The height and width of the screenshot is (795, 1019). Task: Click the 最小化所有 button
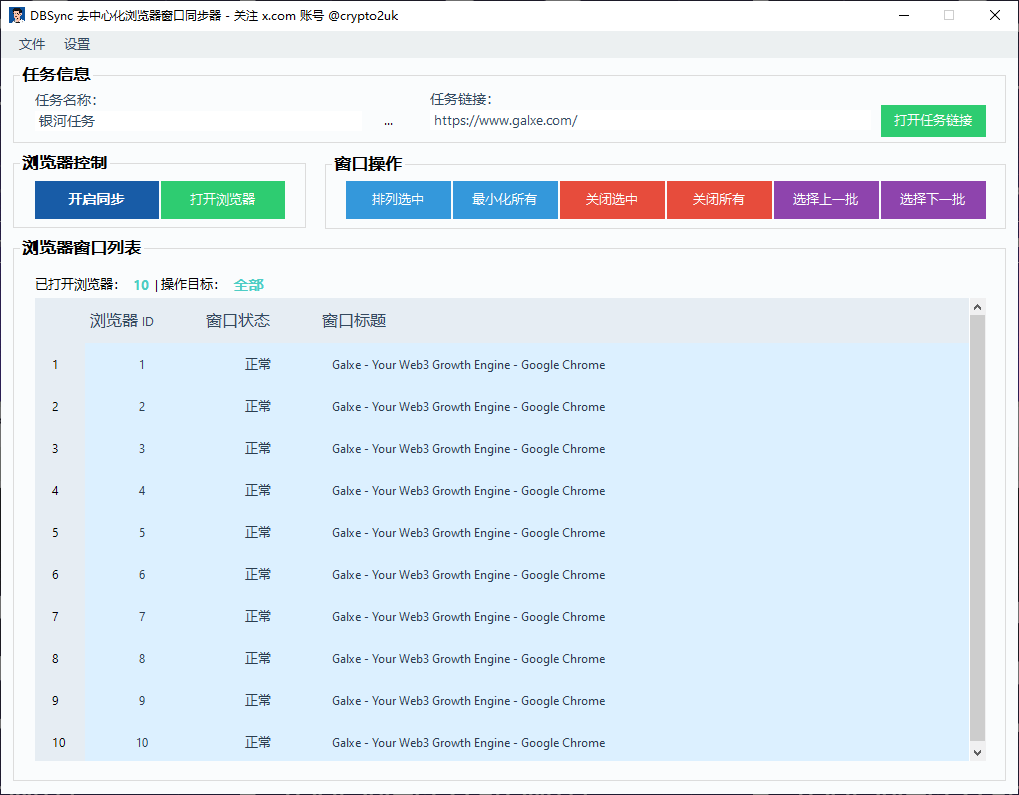(505, 200)
